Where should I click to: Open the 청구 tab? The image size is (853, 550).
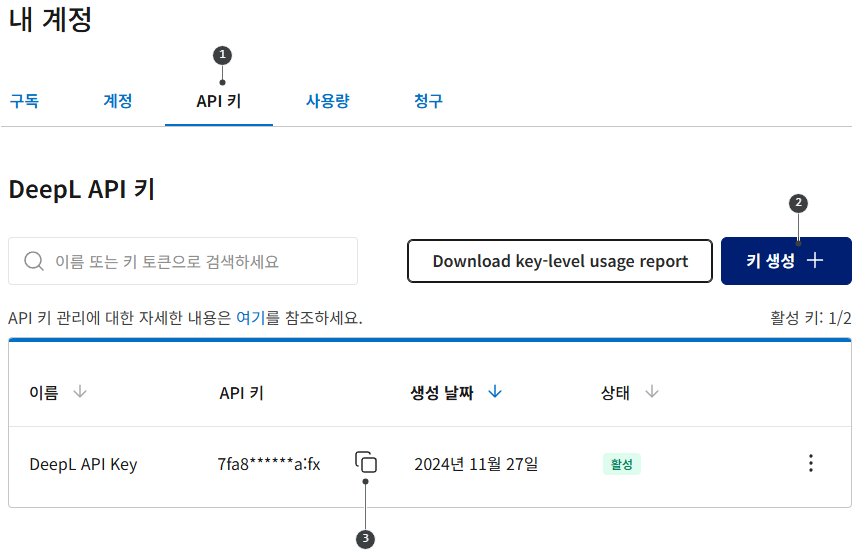coord(428,101)
